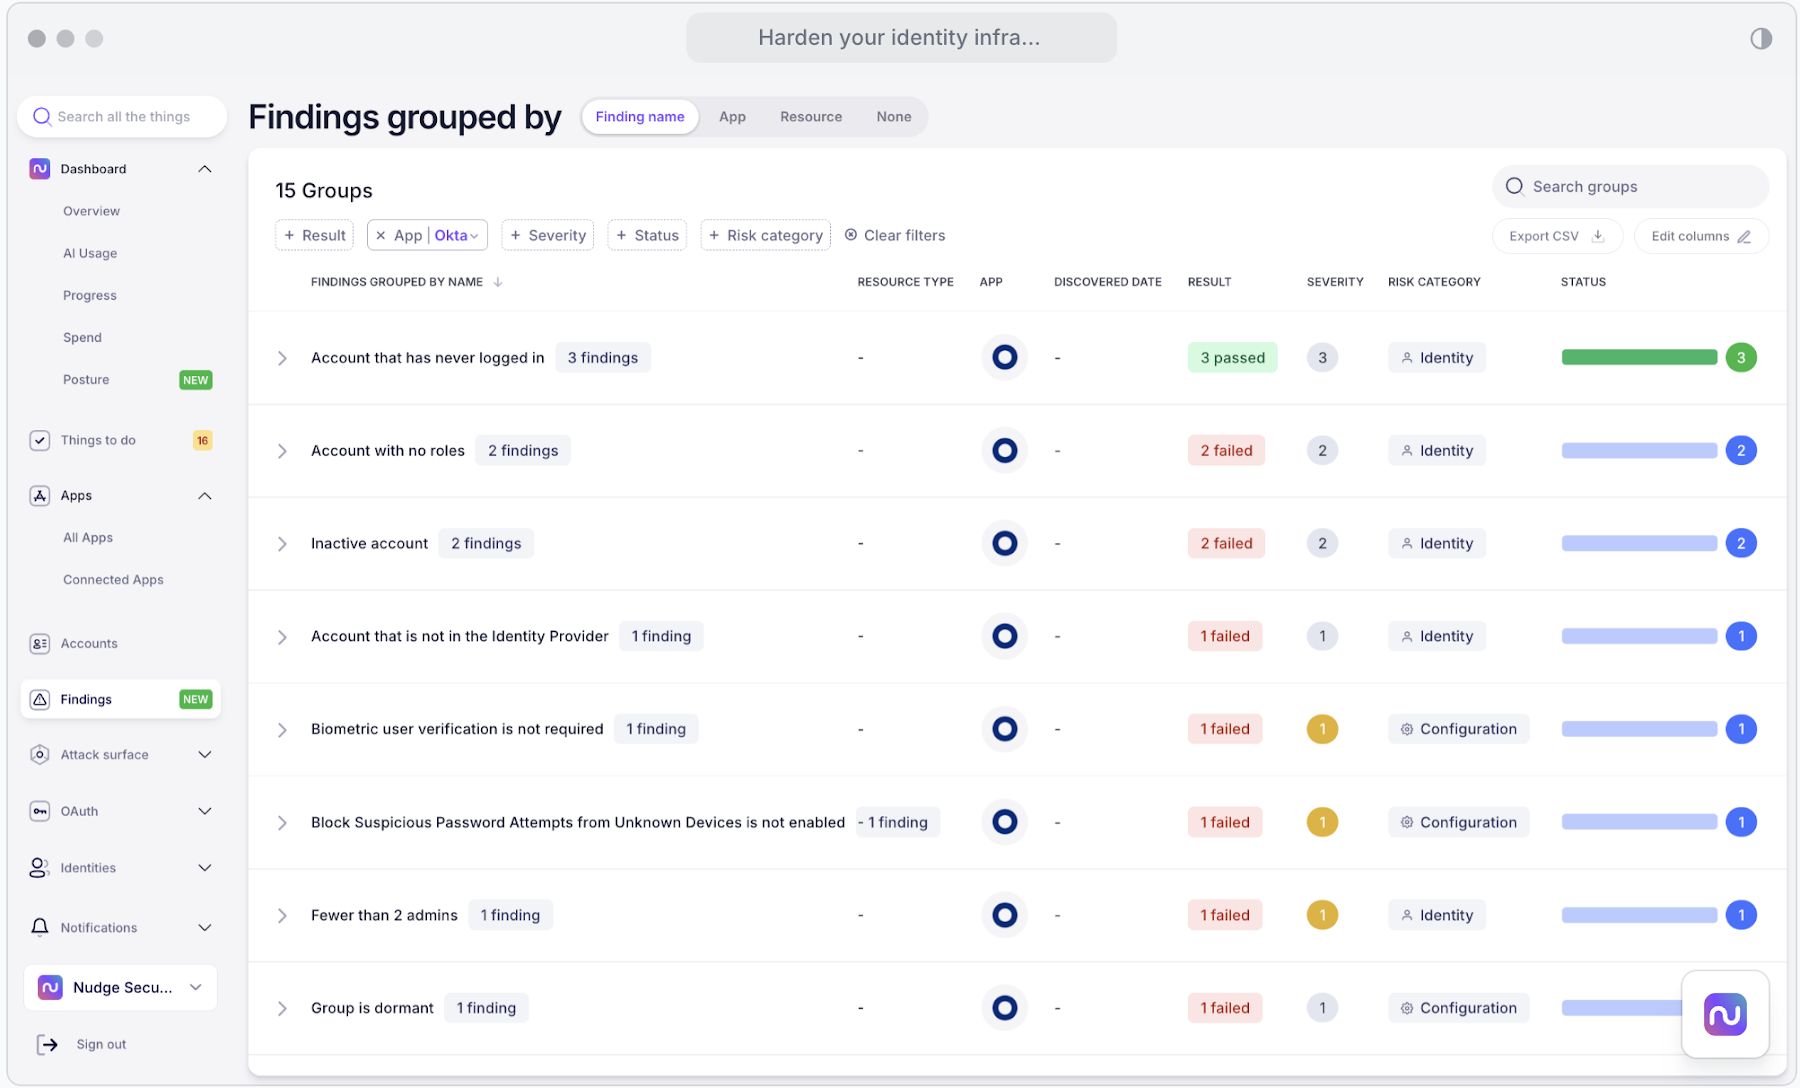Expand the Account with no roles row
1800x1088 pixels.
pos(282,451)
